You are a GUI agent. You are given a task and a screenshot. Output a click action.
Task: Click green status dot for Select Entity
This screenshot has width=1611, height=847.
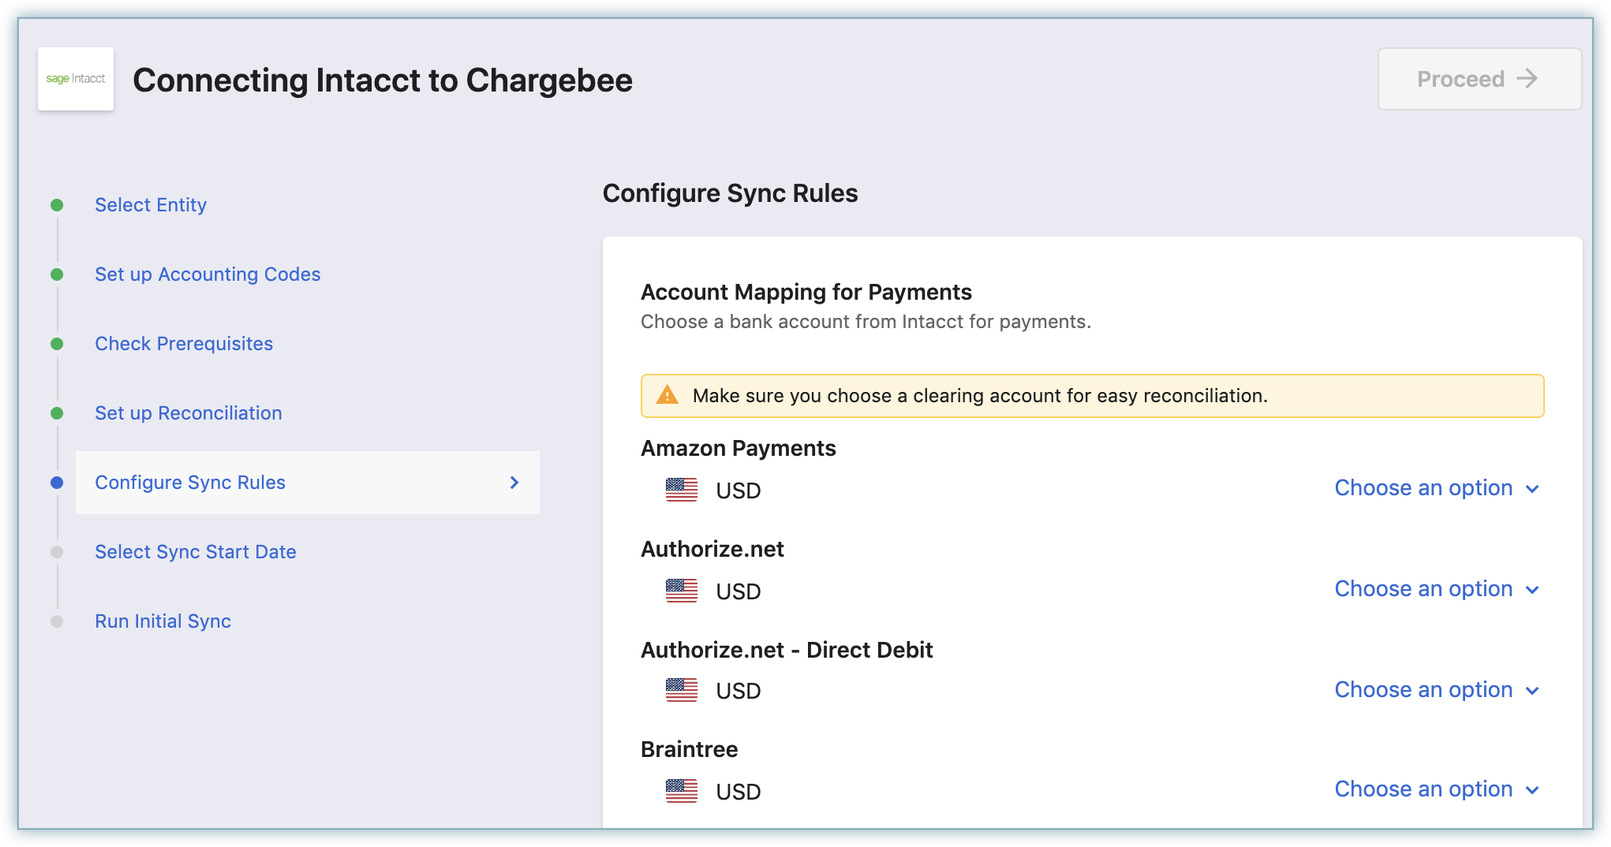(x=57, y=205)
